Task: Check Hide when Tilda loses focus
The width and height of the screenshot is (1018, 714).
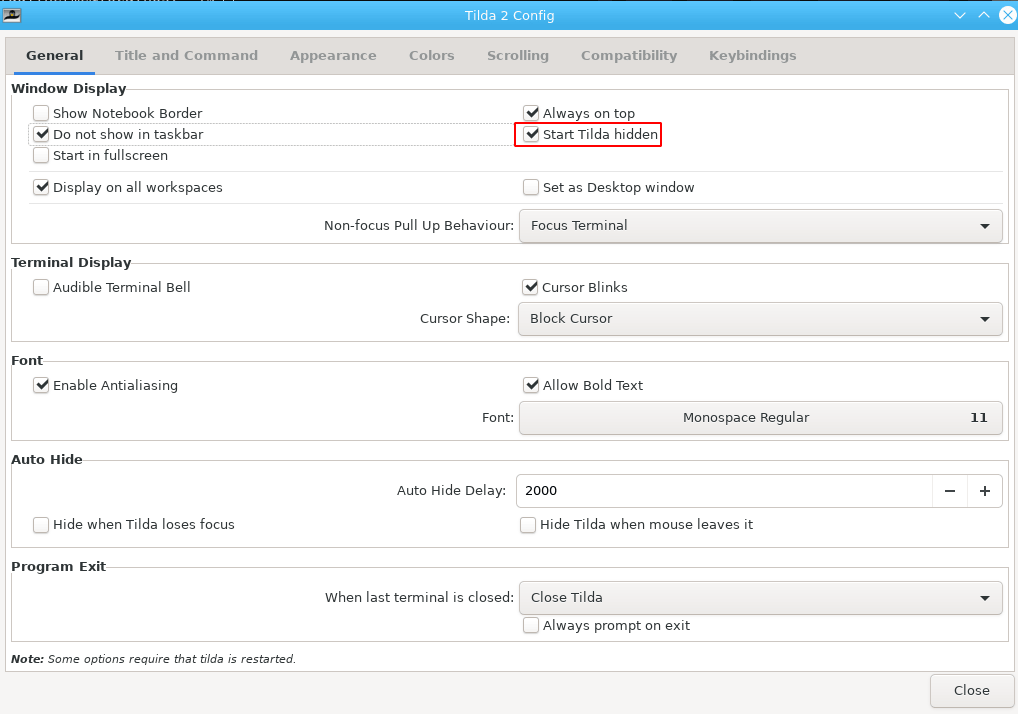Action: click(x=41, y=525)
